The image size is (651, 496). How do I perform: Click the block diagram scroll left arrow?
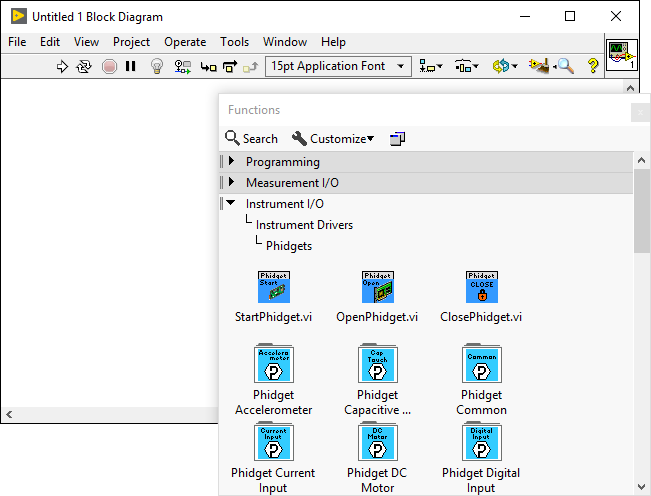point(9,414)
